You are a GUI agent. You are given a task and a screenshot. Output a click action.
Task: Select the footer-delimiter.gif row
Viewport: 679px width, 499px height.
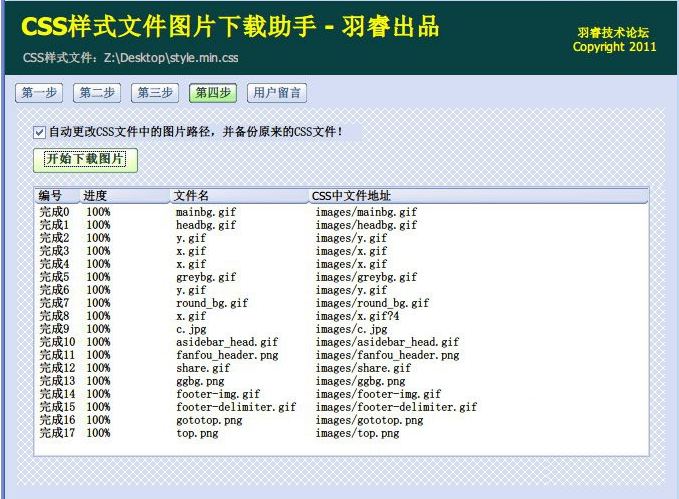pyautogui.click(x=236, y=407)
